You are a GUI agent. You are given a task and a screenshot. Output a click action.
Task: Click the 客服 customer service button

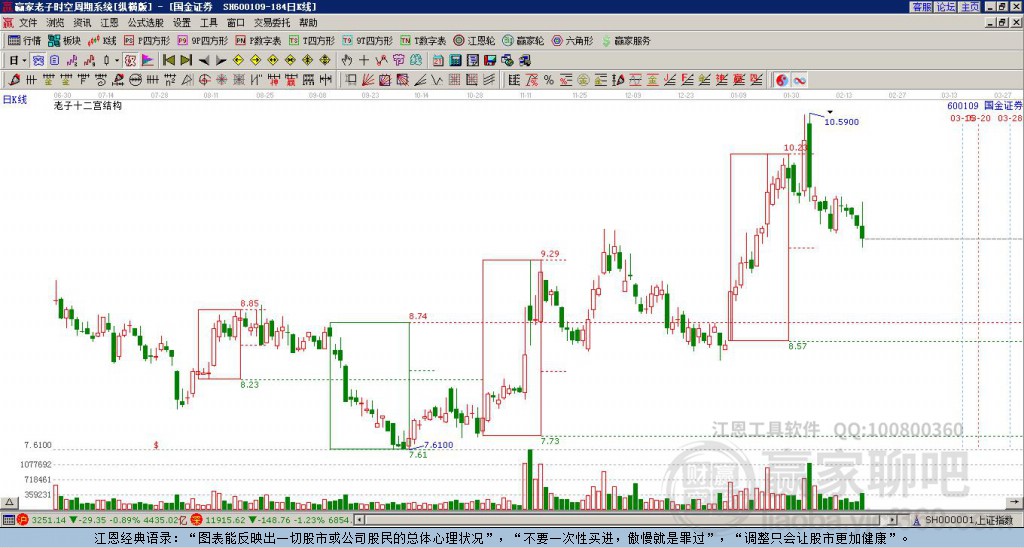tap(921, 7)
